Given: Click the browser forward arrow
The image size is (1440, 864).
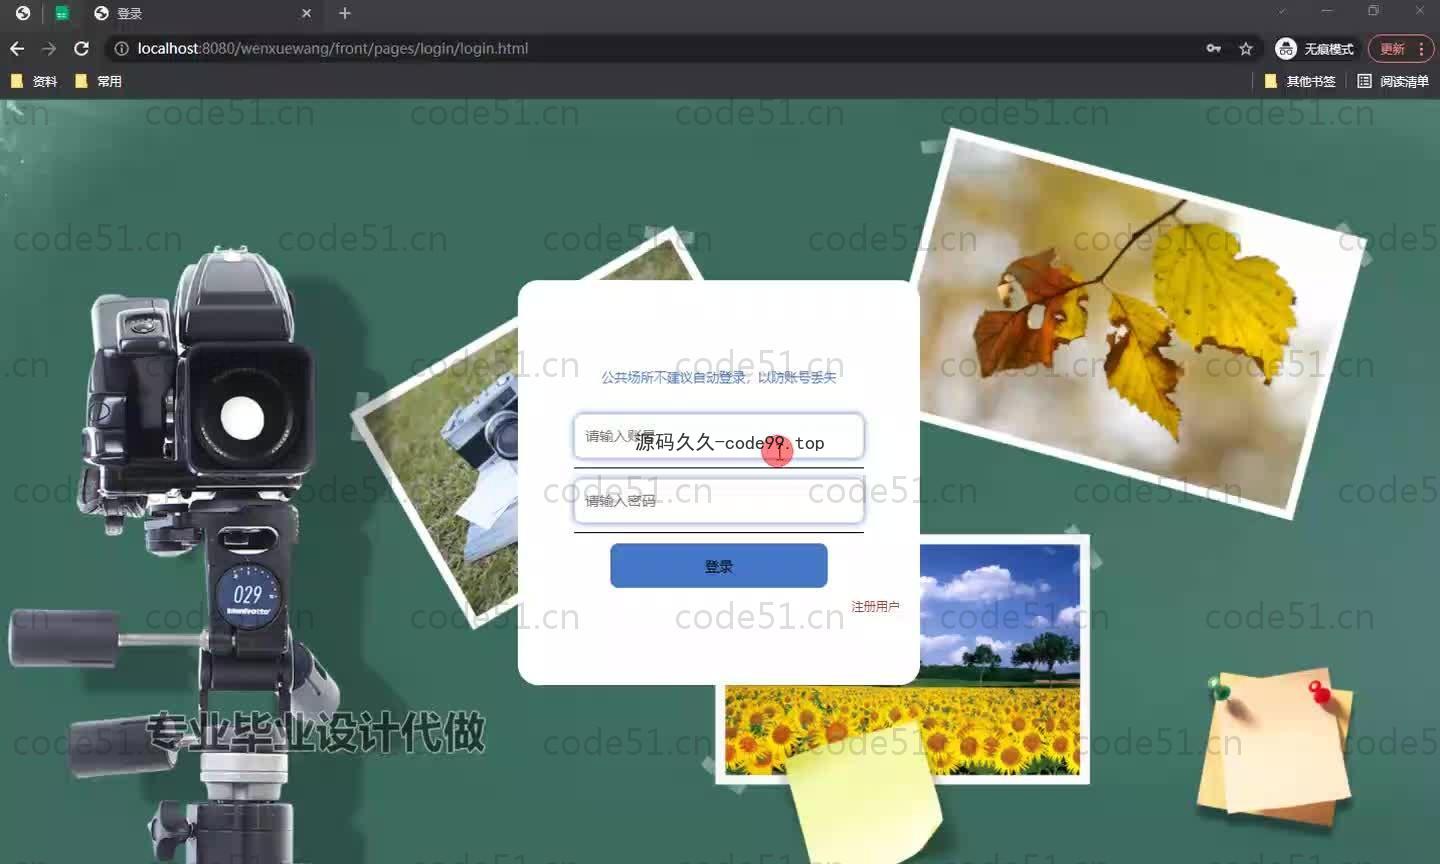Looking at the screenshot, I should click(x=49, y=48).
